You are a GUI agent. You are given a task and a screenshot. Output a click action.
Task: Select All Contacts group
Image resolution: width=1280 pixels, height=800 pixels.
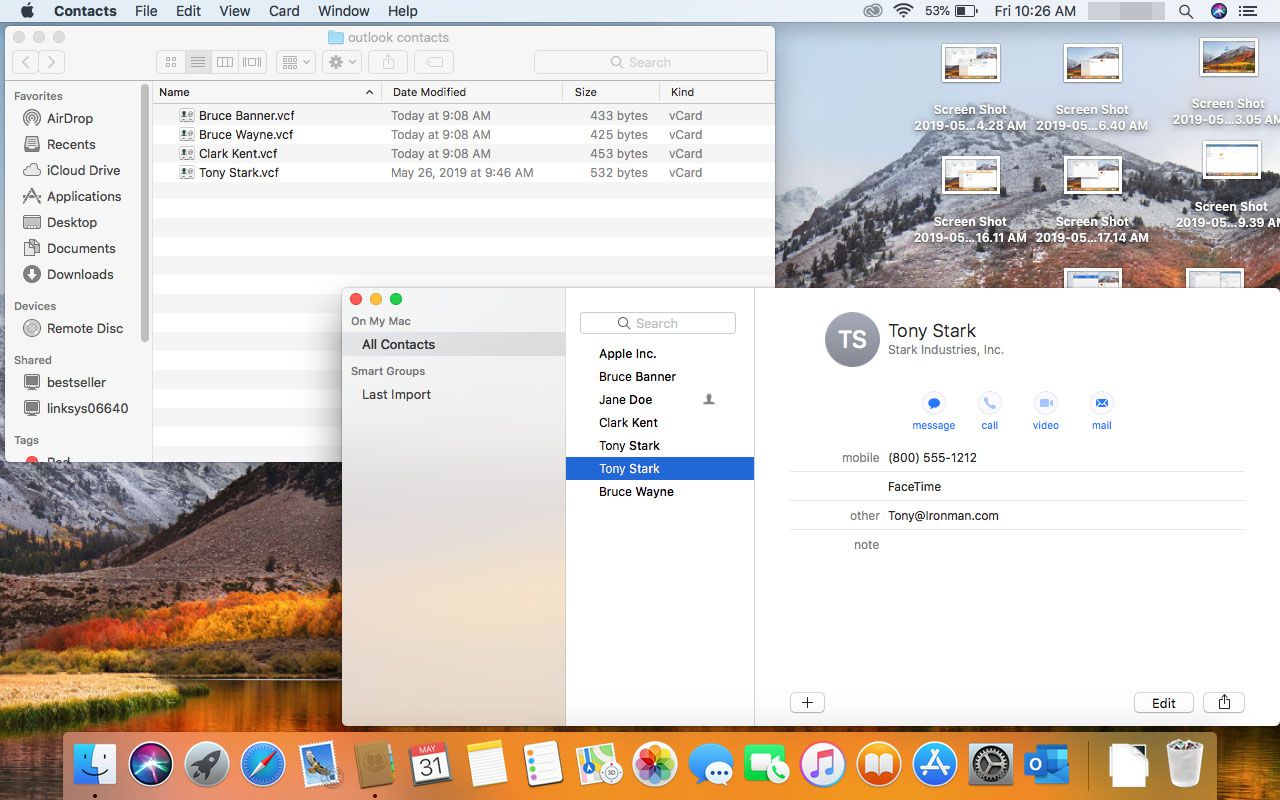pyautogui.click(x=453, y=344)
